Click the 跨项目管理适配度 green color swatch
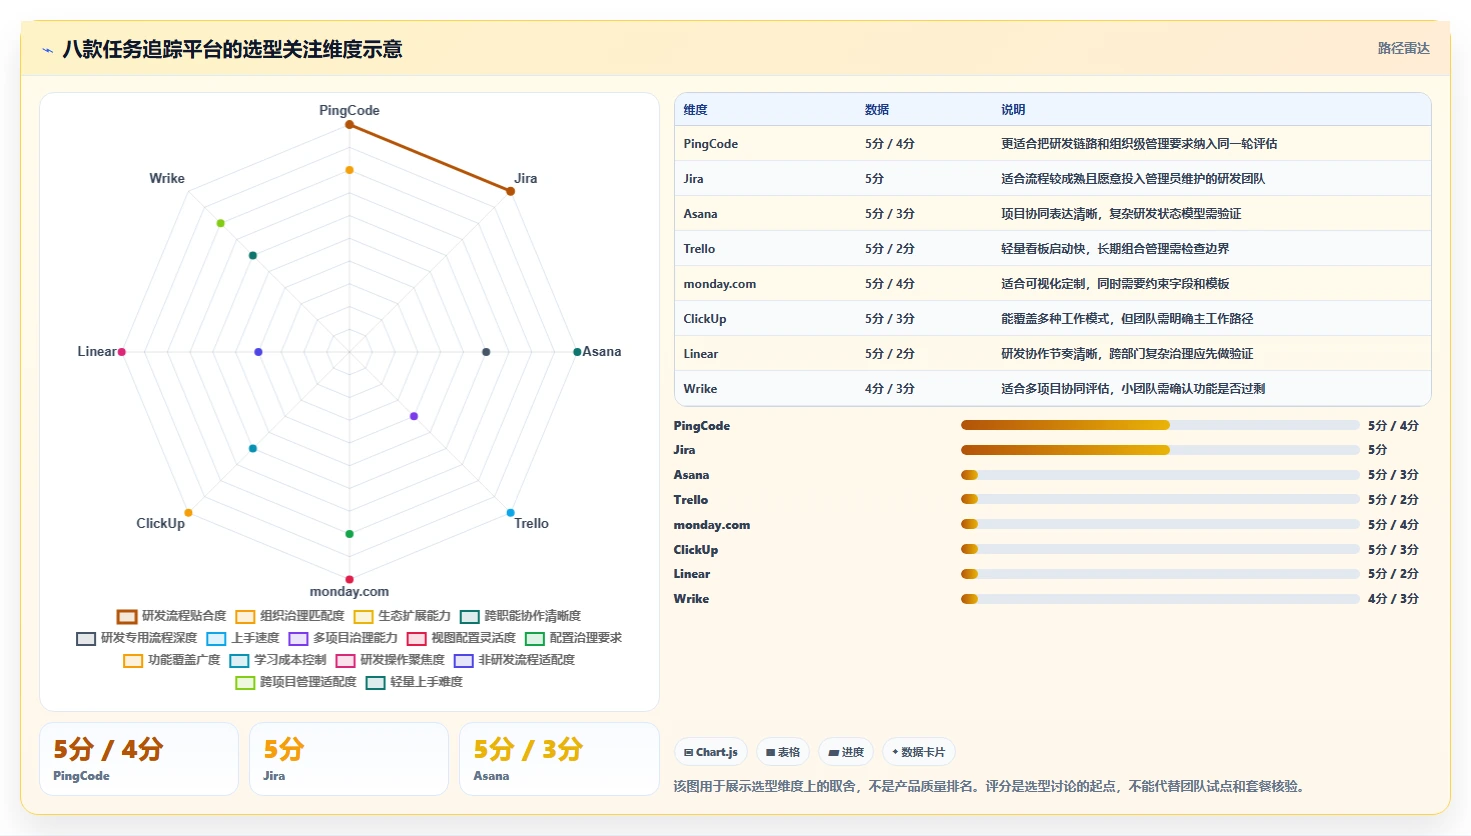 [x=245, y=682]
